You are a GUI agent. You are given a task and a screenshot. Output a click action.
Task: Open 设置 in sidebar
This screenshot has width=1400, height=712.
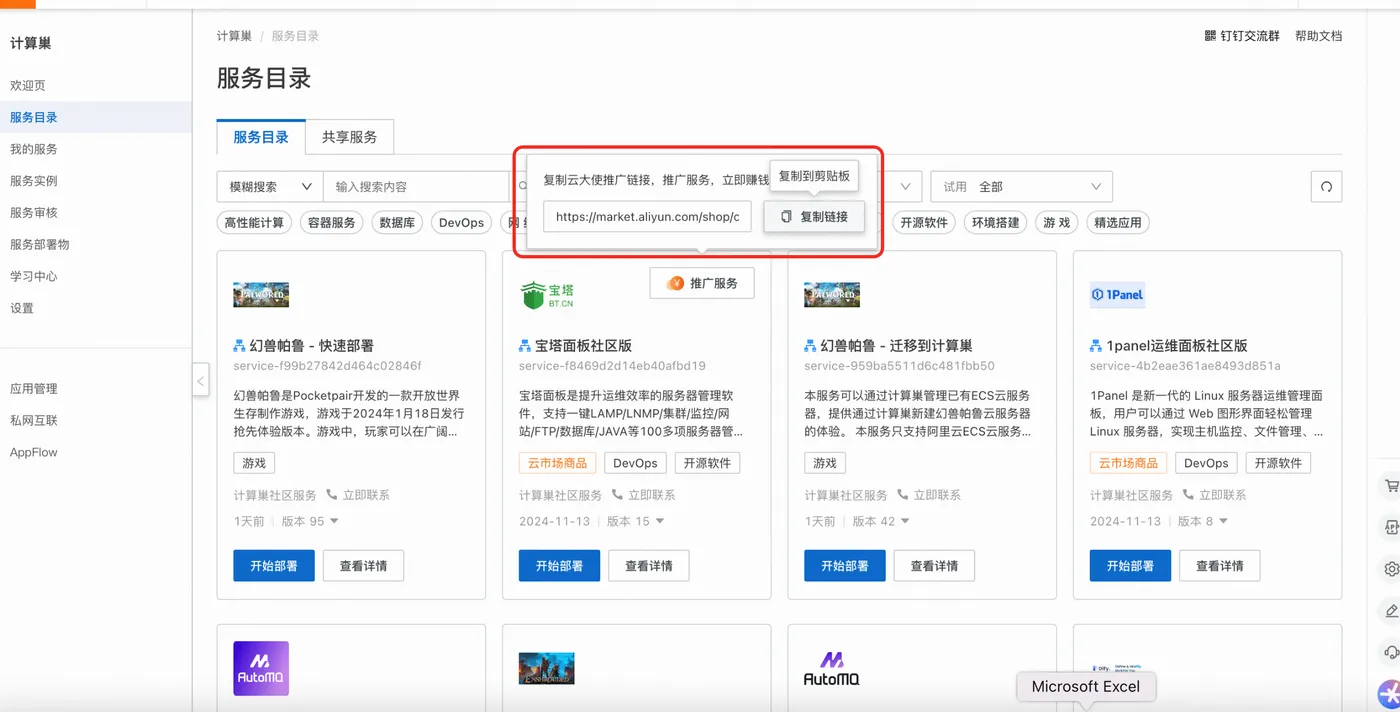click(x=22, y=309)
